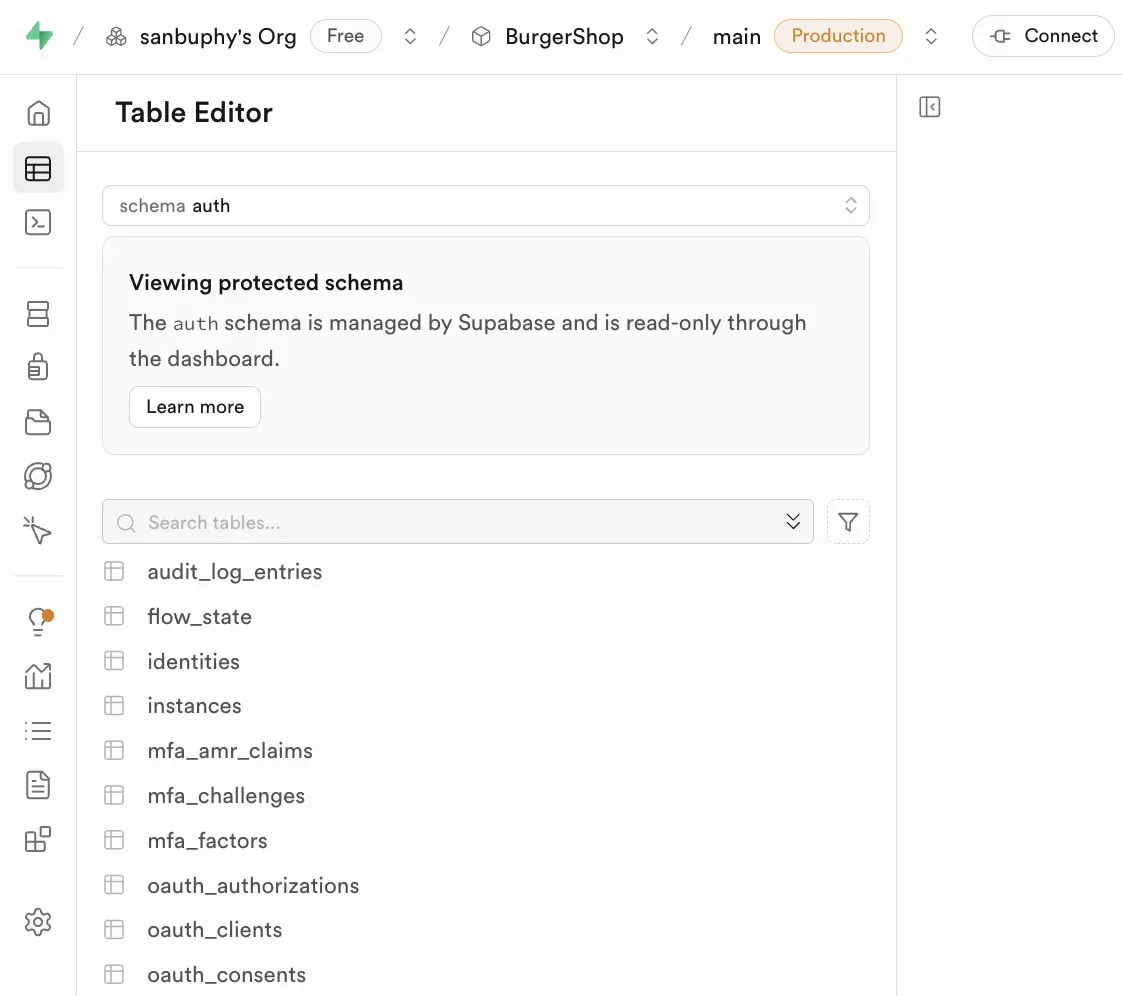This screenshot has height=996, width=1122.
Task: Click table icon beside identities
Action: 114,660
